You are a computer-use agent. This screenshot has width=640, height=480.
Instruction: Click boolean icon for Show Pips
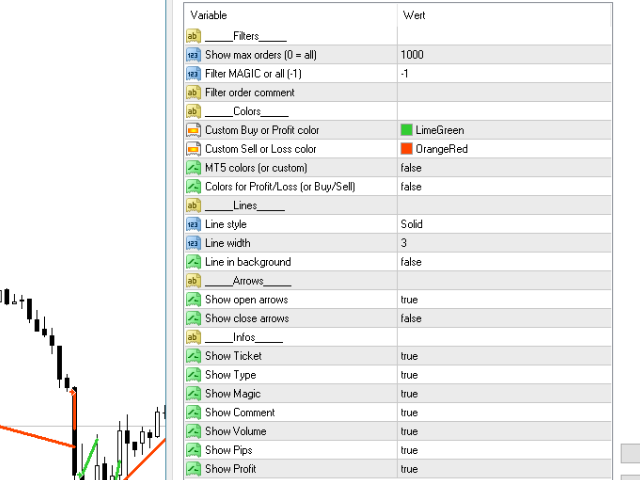(193, 450)
